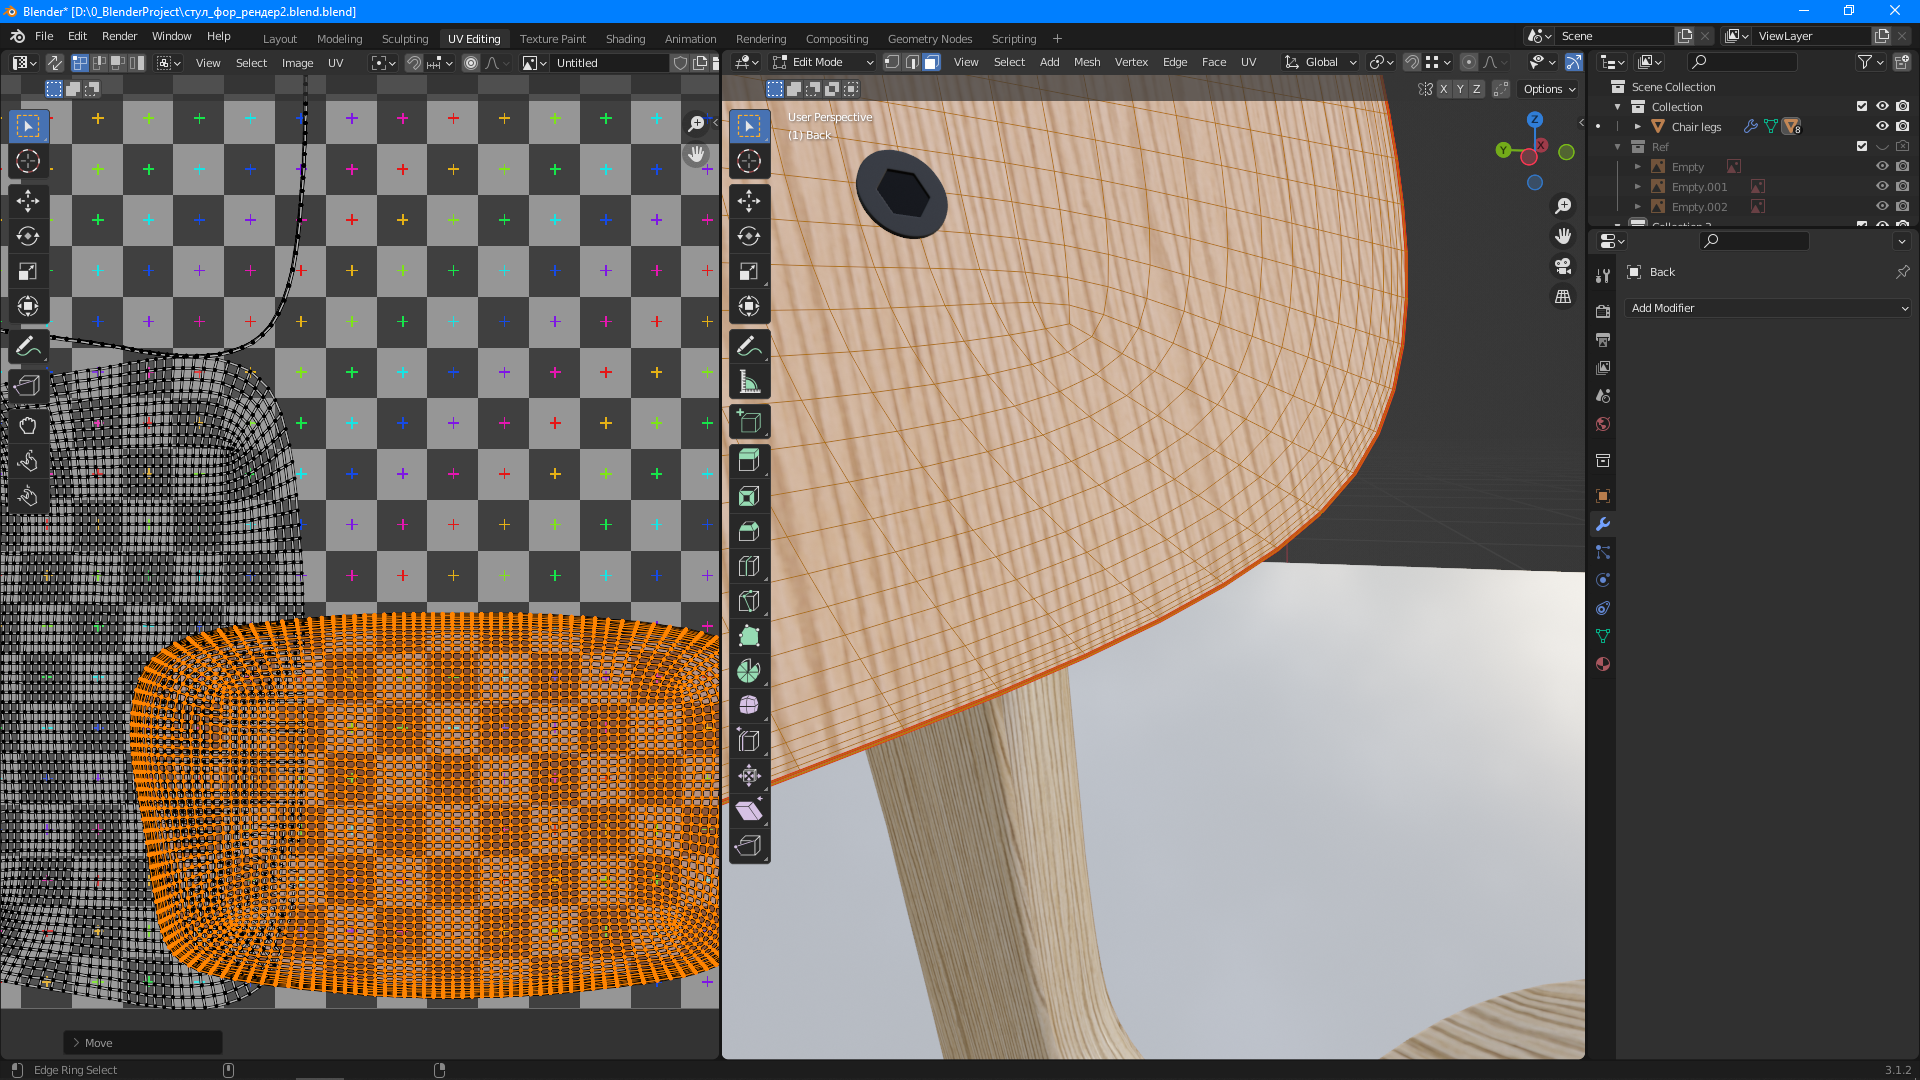
Task: Toggle camera view in 3D viewport
Action: tap(1563, 267)
